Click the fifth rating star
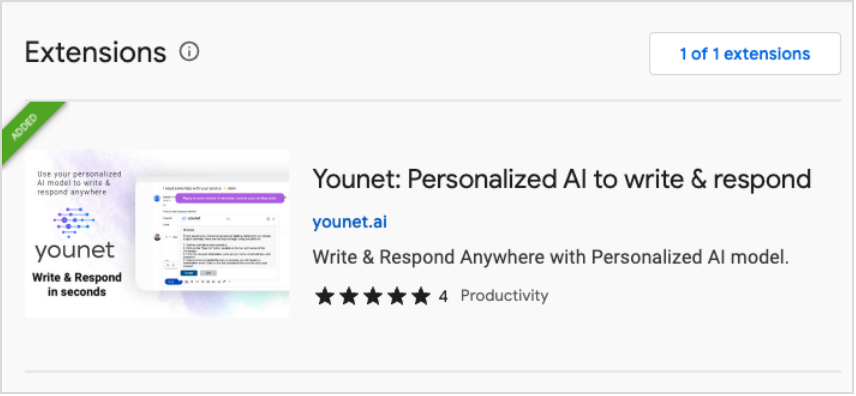Image resolution: width=856 pixels, height=396 pixels. [421, 296]
